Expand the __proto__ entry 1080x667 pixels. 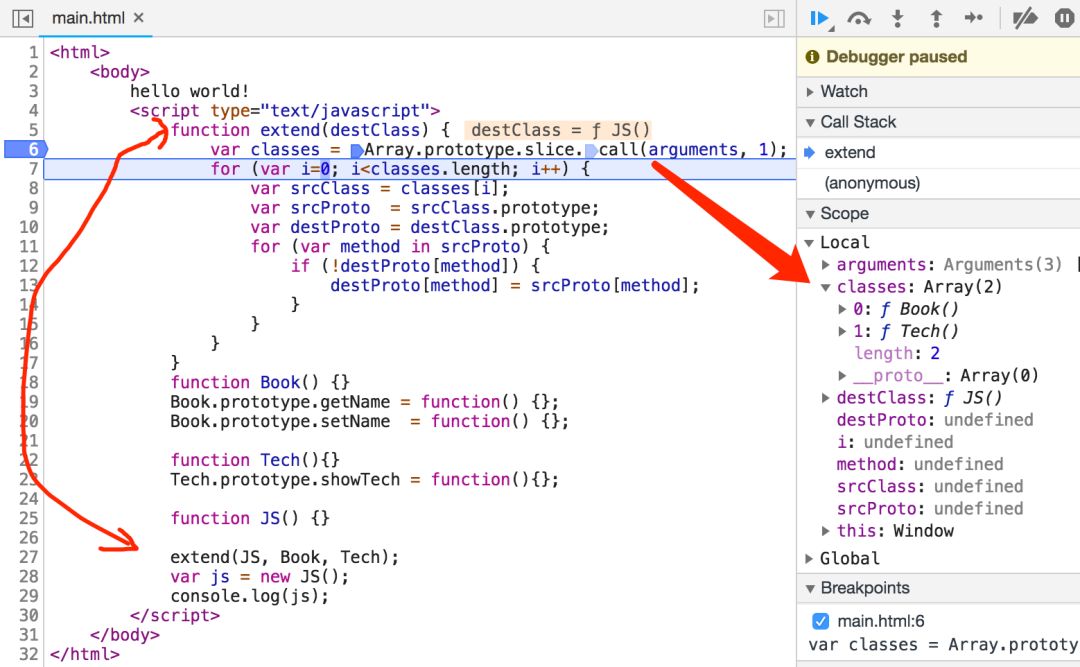click(x=842, y=376)
